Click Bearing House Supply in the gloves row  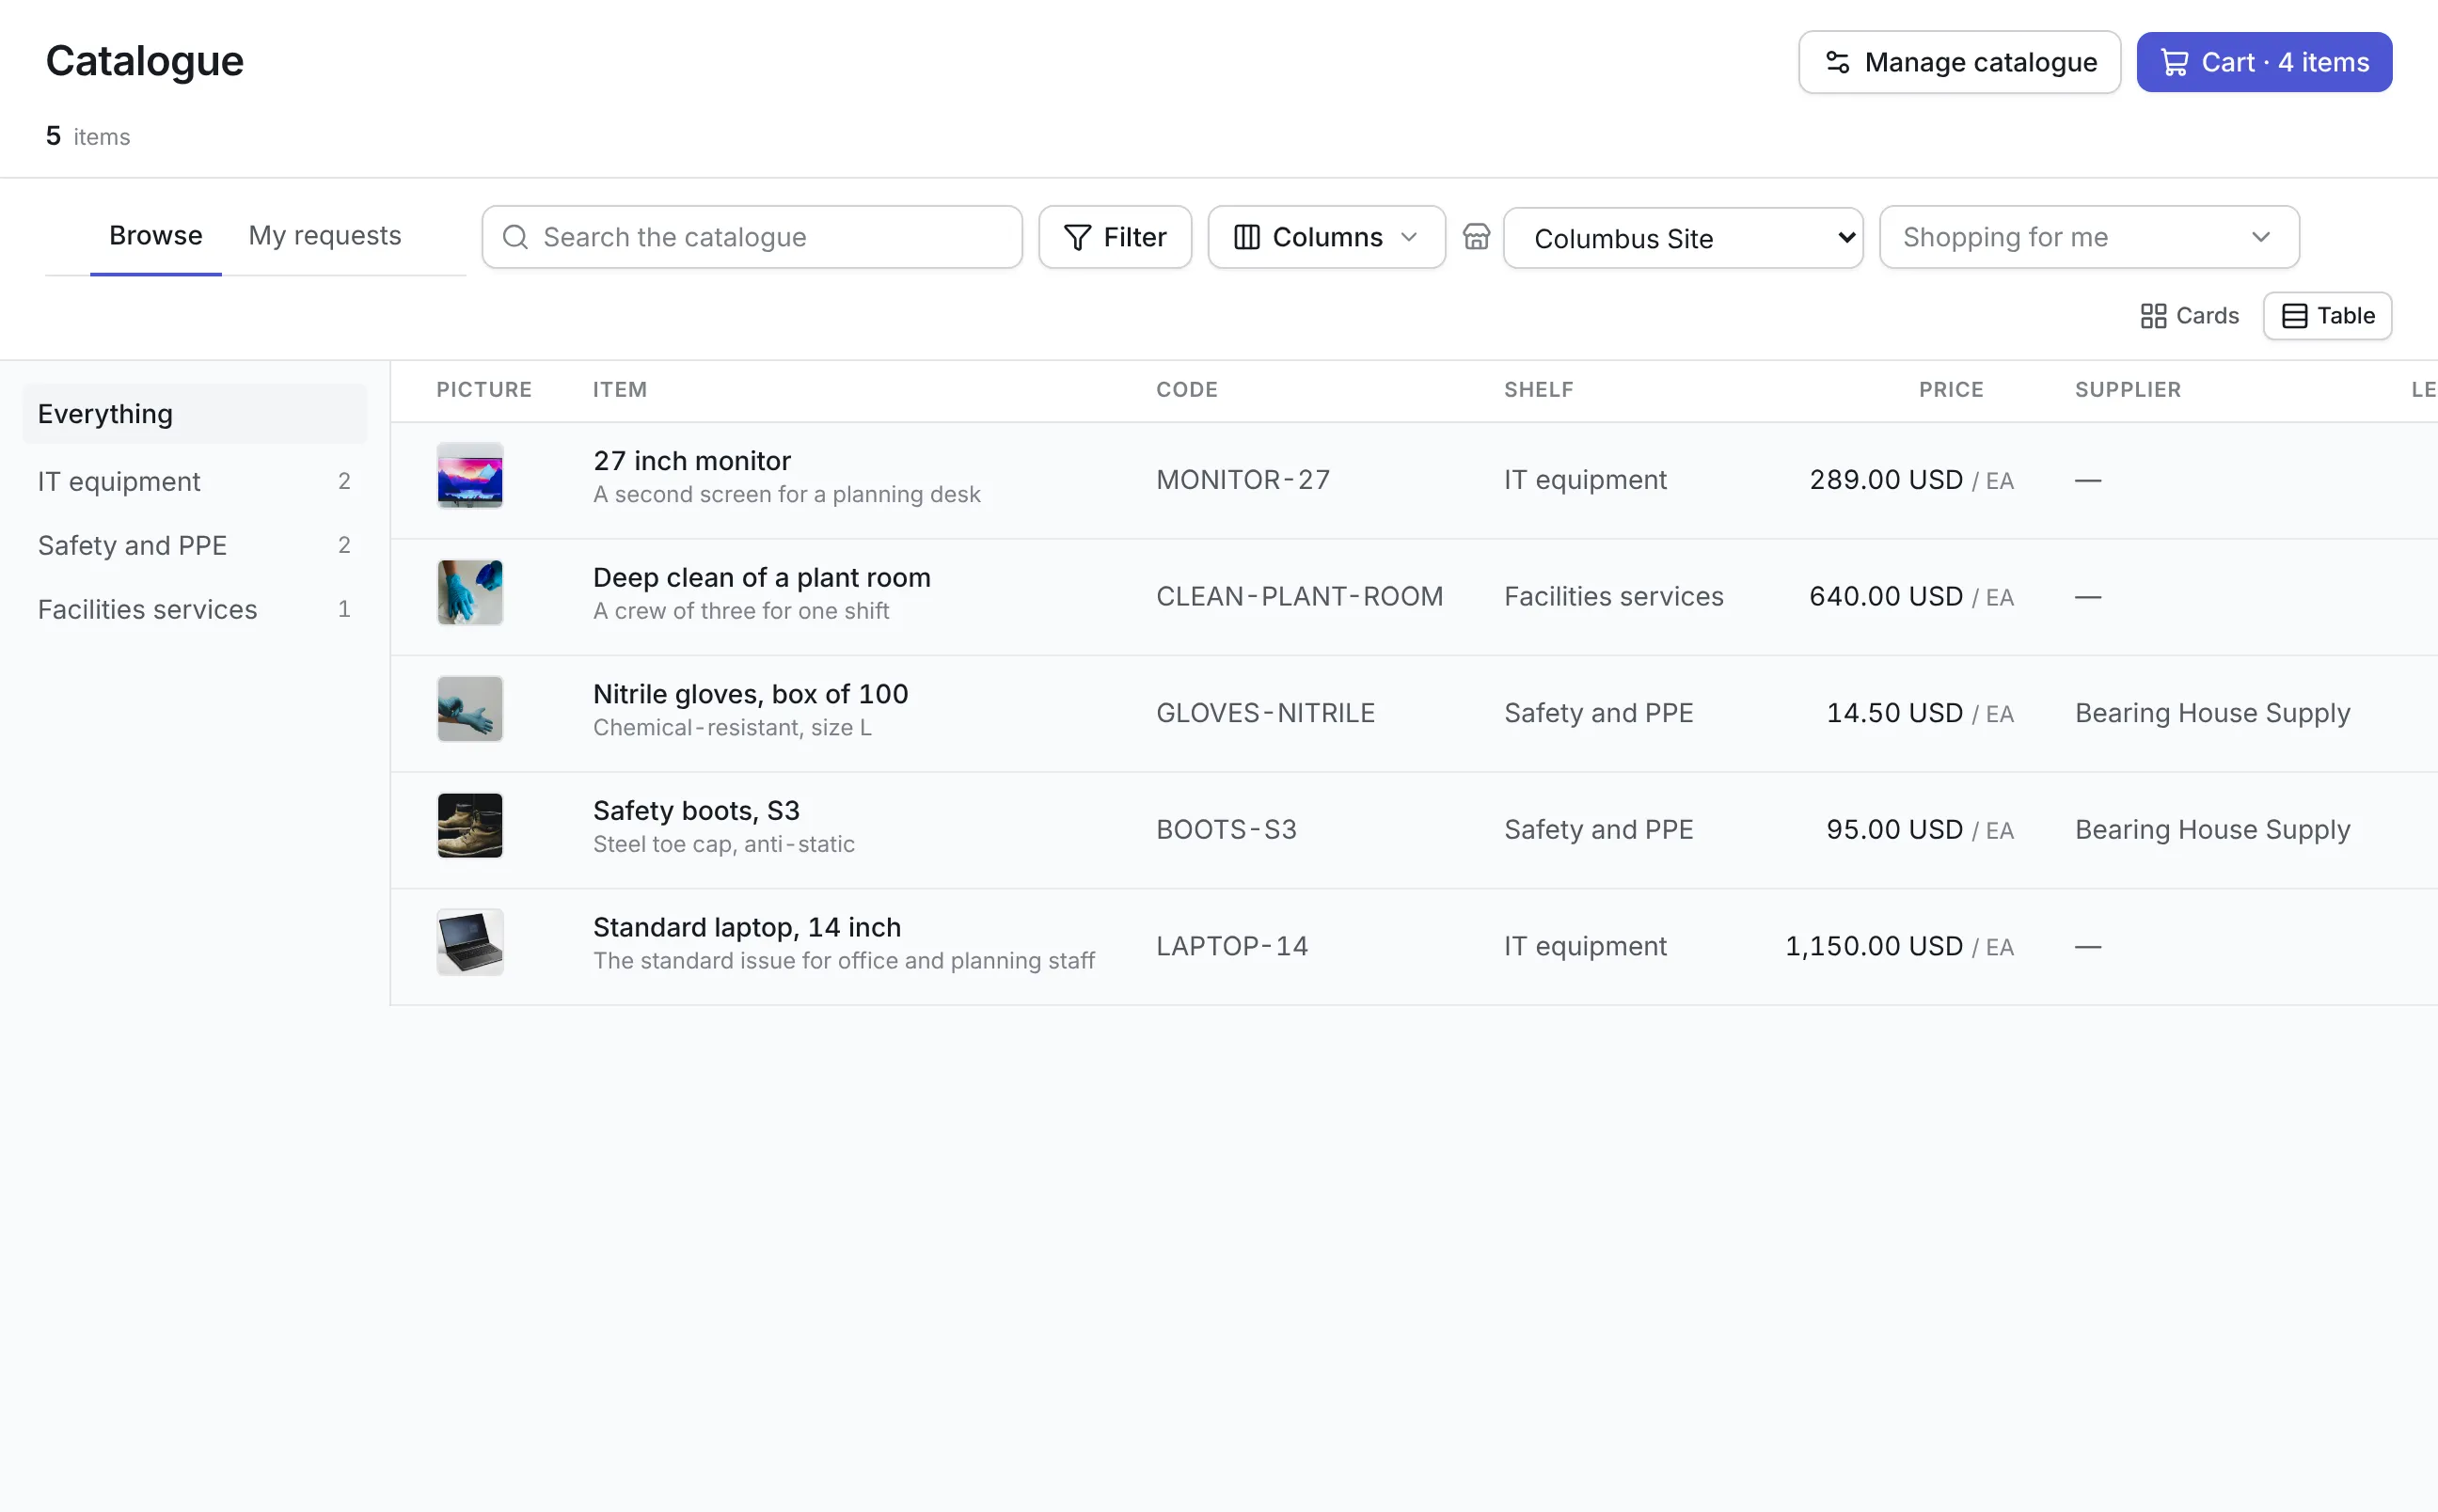point(2212,713)
